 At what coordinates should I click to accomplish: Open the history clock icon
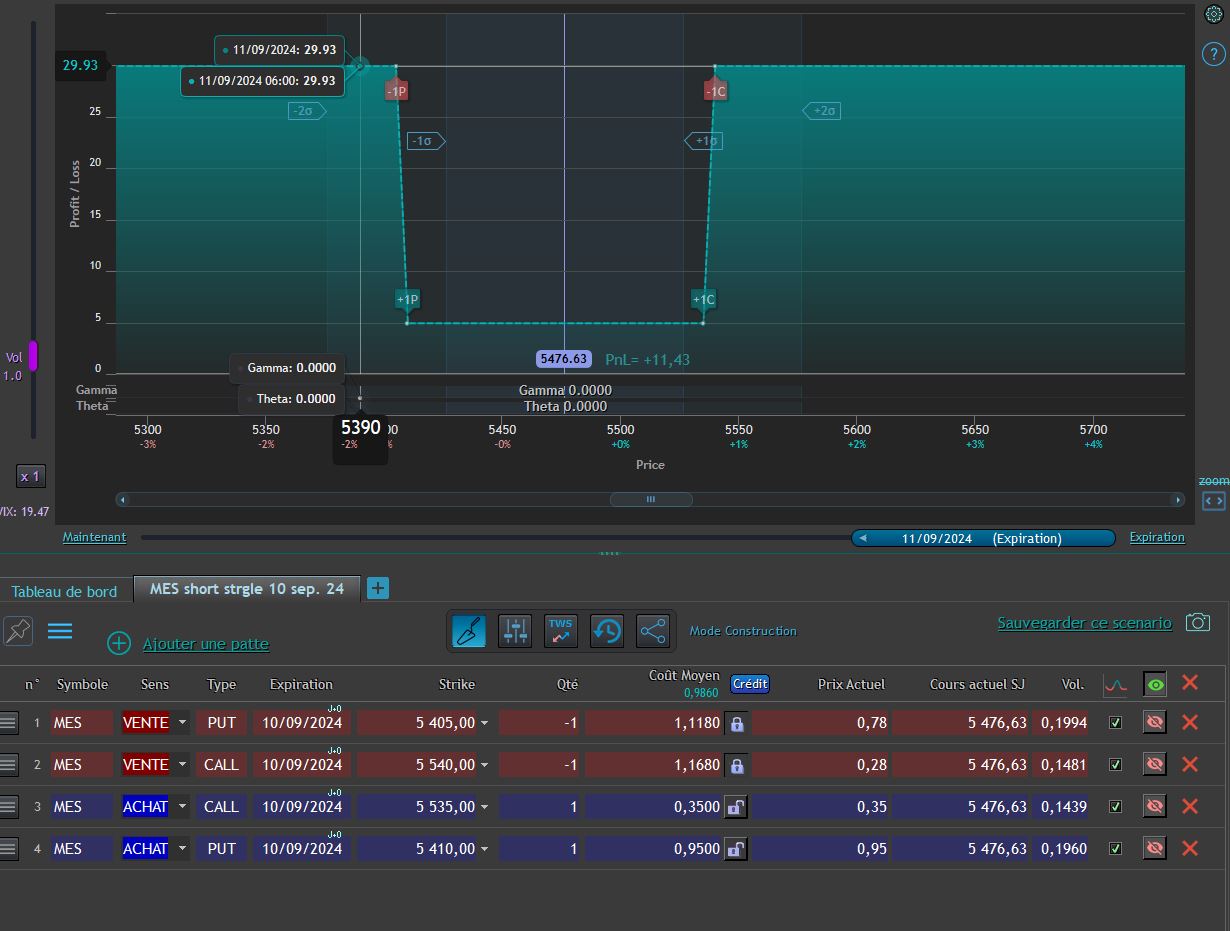[607, 631]
